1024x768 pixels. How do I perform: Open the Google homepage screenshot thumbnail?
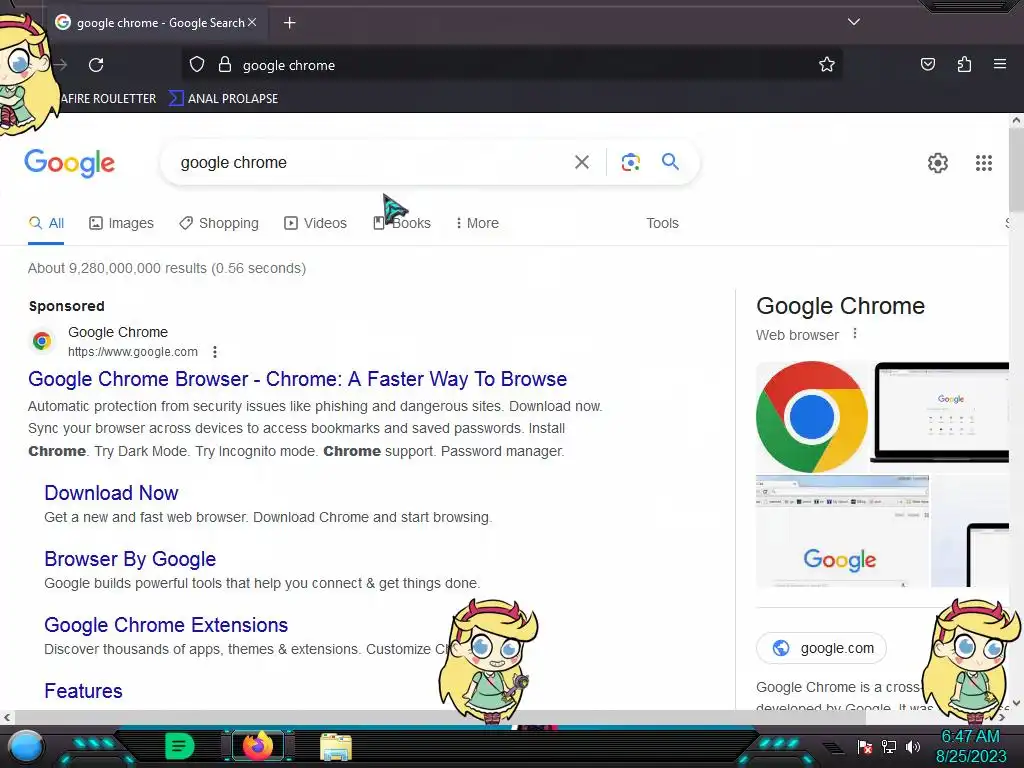pyautogui.click(x=842, y=531)
